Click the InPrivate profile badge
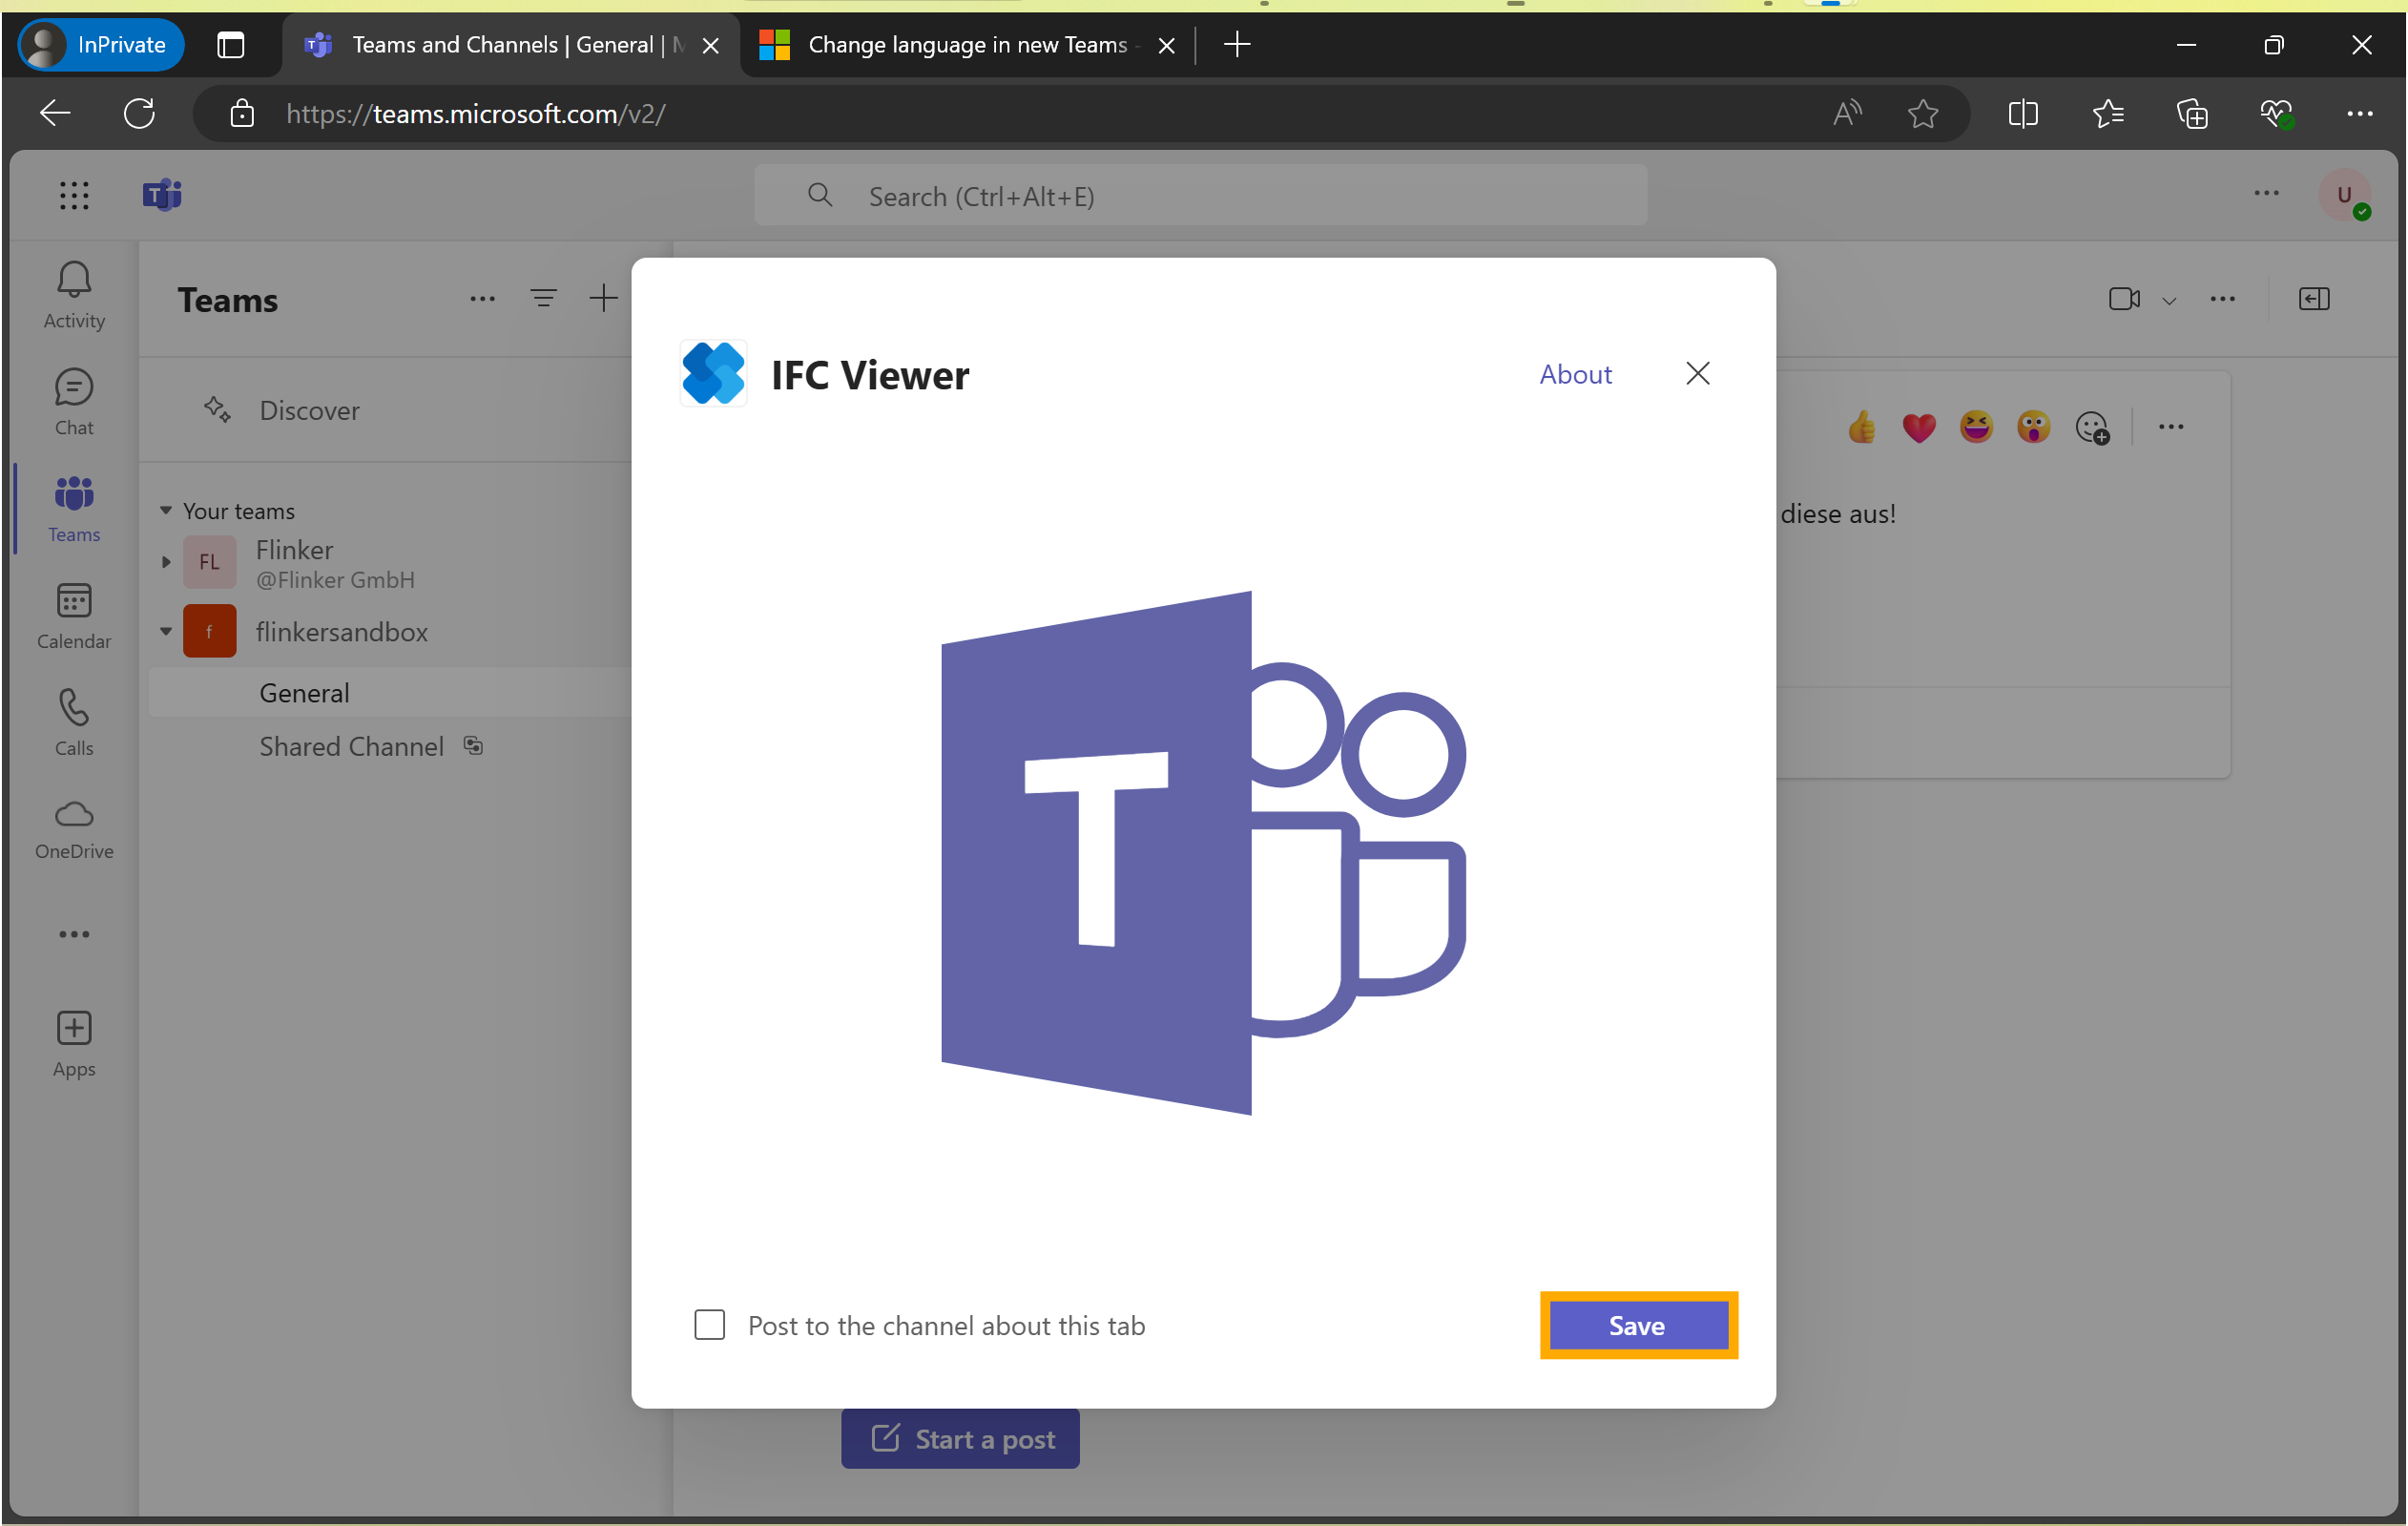 point(100,45)
